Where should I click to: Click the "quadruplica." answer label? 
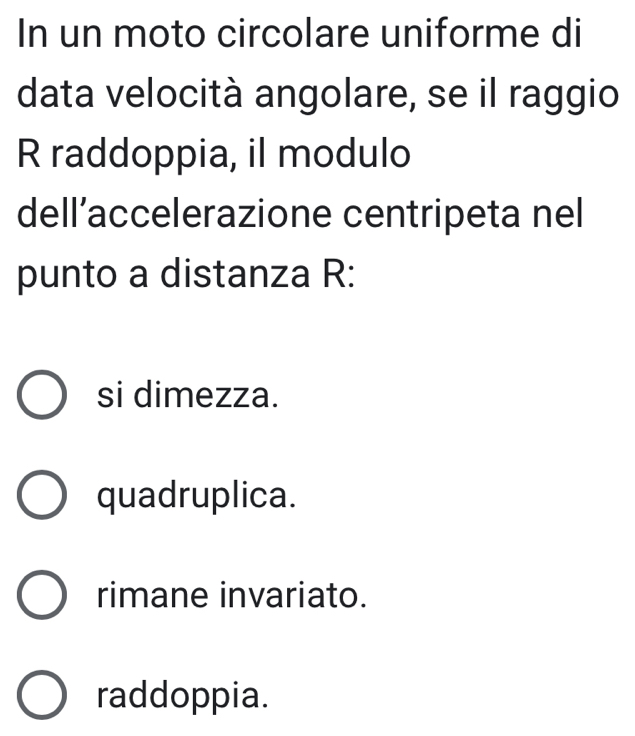click(x=198, y=496)
